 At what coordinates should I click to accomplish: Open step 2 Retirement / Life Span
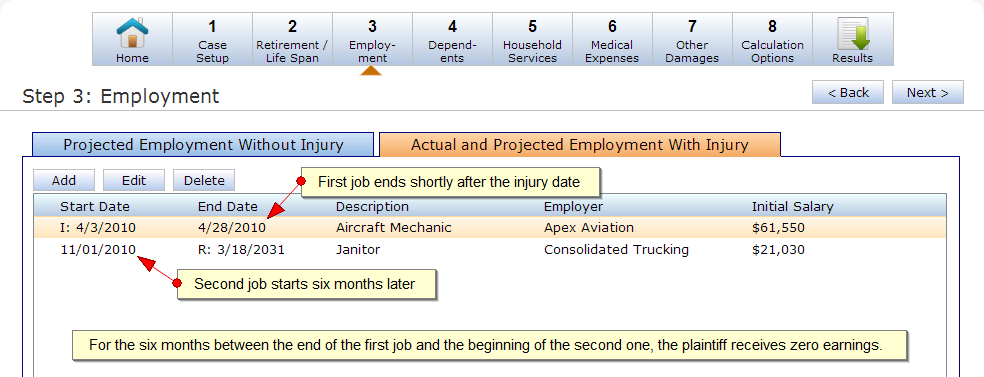[x=292, y=39]
